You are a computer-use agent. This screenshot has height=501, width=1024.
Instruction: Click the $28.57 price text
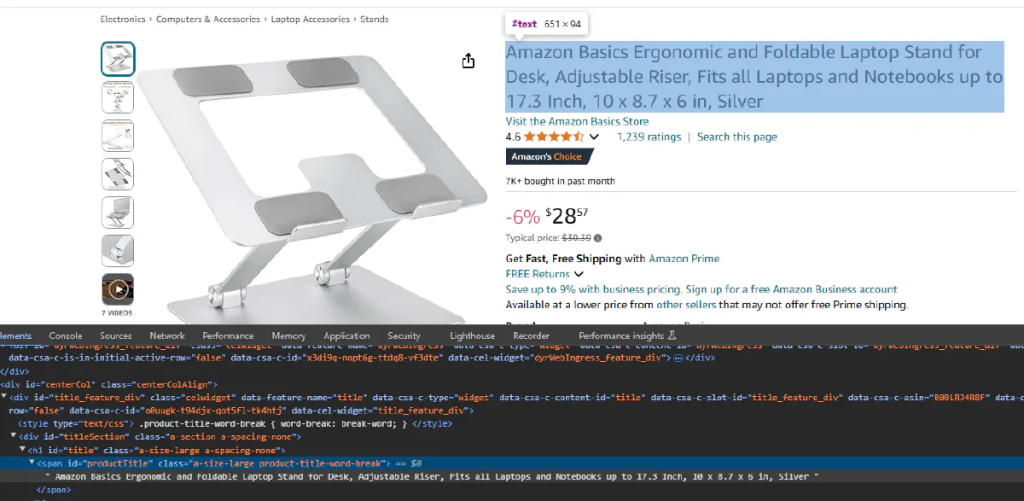click(566, 216)
